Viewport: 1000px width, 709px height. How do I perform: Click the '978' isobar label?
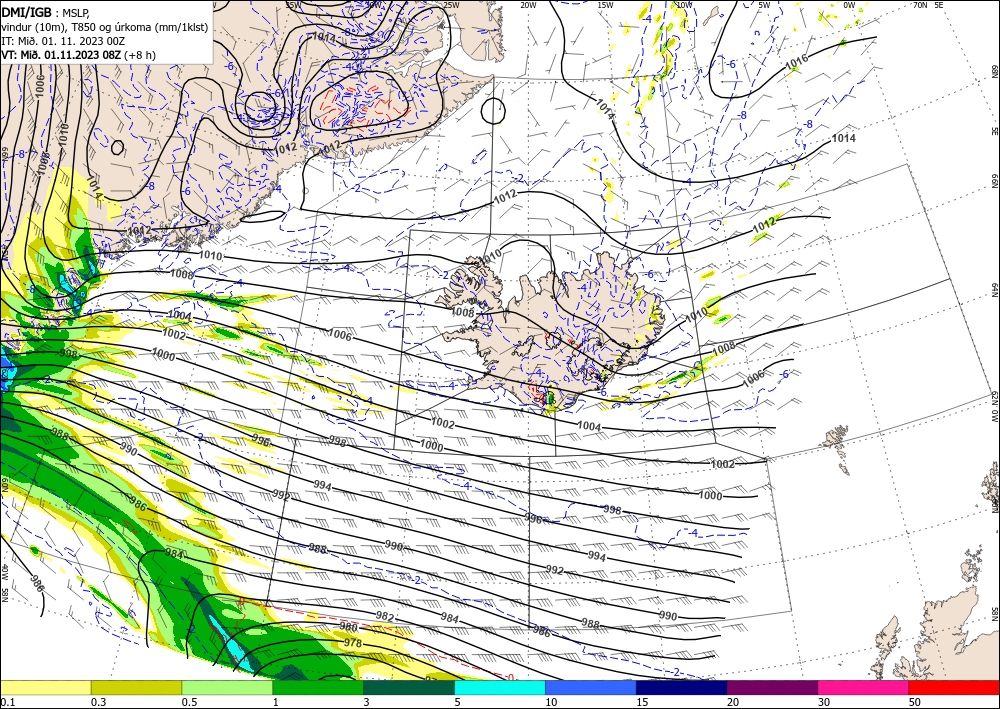(353, 643)
